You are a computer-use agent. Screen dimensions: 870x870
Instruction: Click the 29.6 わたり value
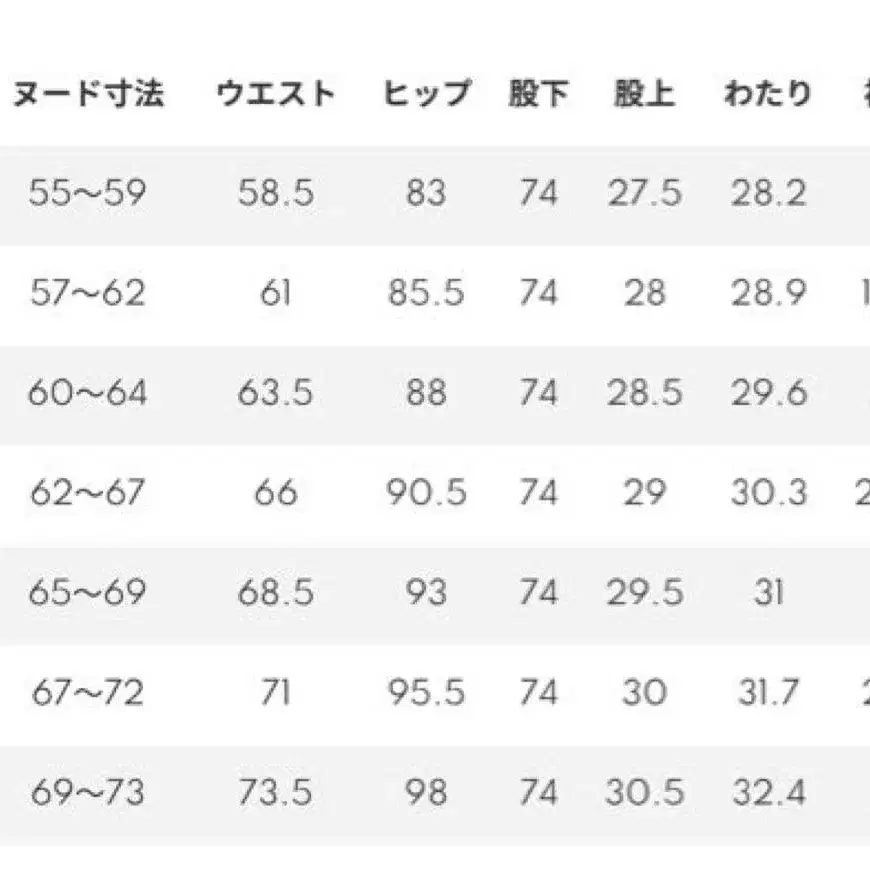(767, 393)
